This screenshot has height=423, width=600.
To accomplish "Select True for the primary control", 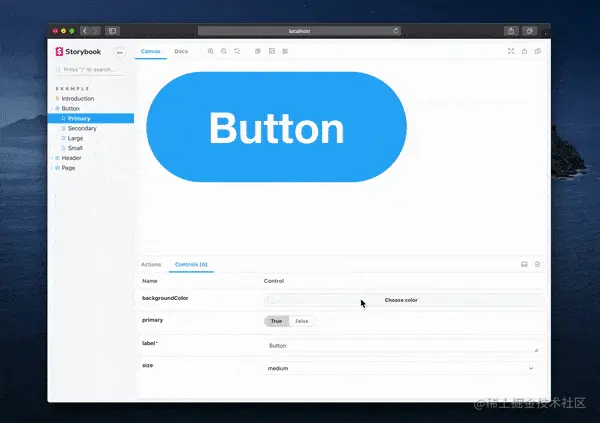I will point(276,321).
